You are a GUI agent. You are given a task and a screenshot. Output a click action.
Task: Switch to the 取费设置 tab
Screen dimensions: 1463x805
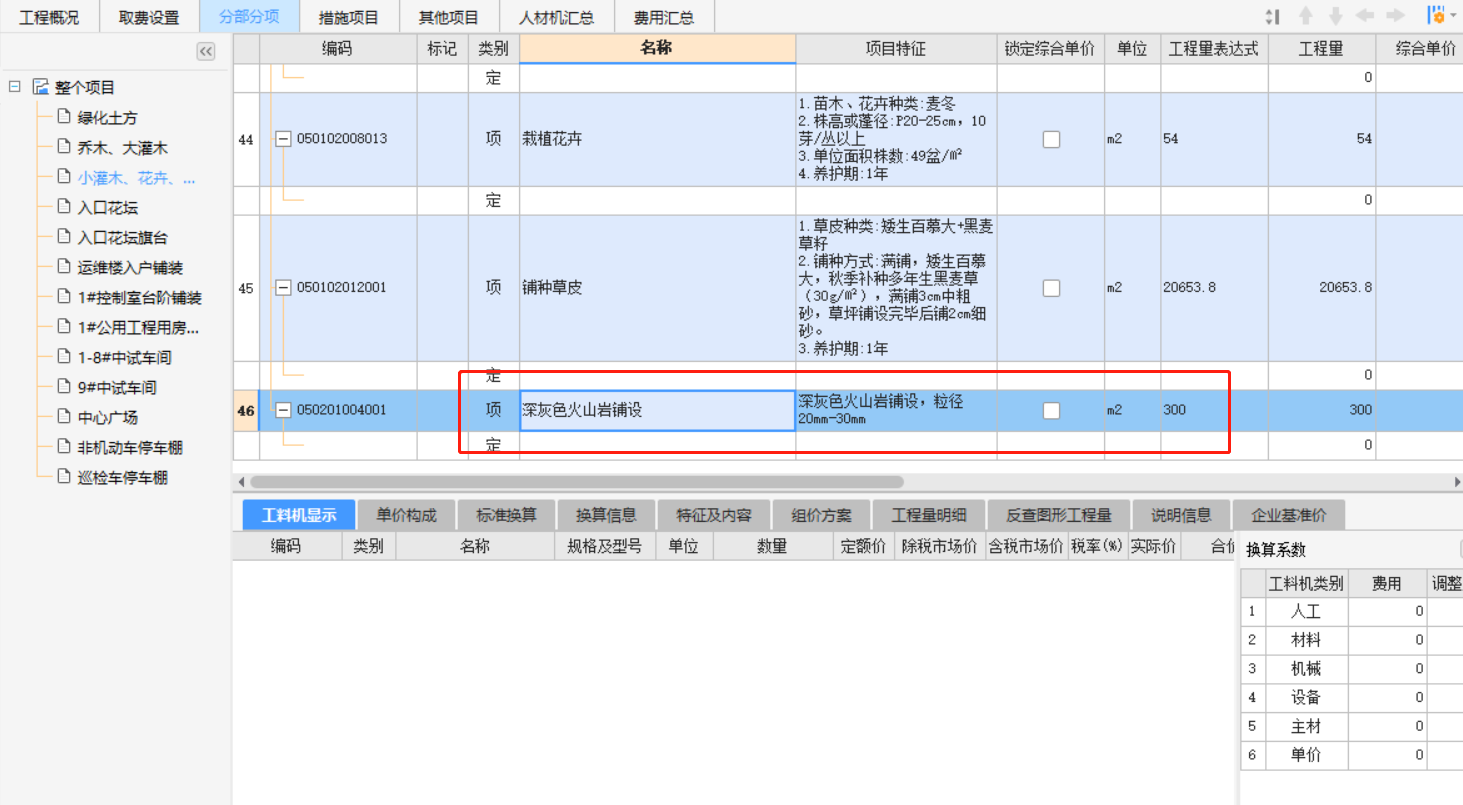click(149, 17)
